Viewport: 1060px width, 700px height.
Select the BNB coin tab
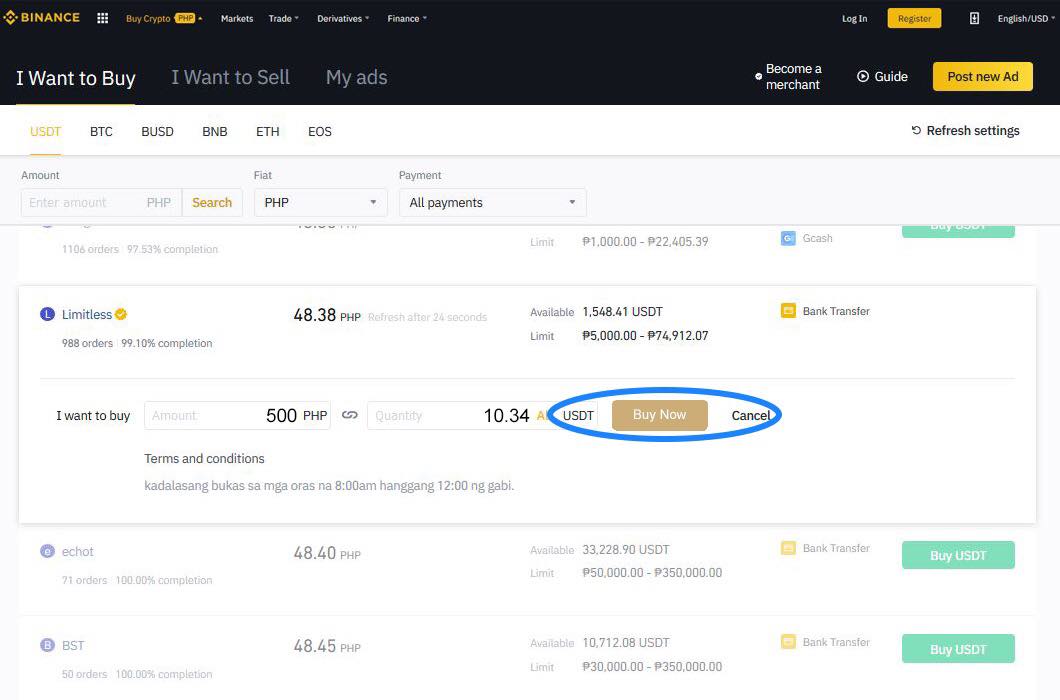coord(214,131)
